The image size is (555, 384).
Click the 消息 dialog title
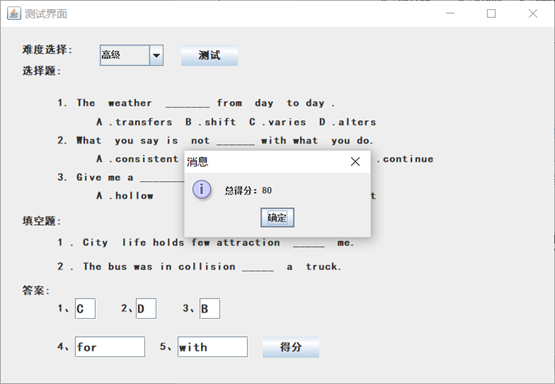[198, 162]
